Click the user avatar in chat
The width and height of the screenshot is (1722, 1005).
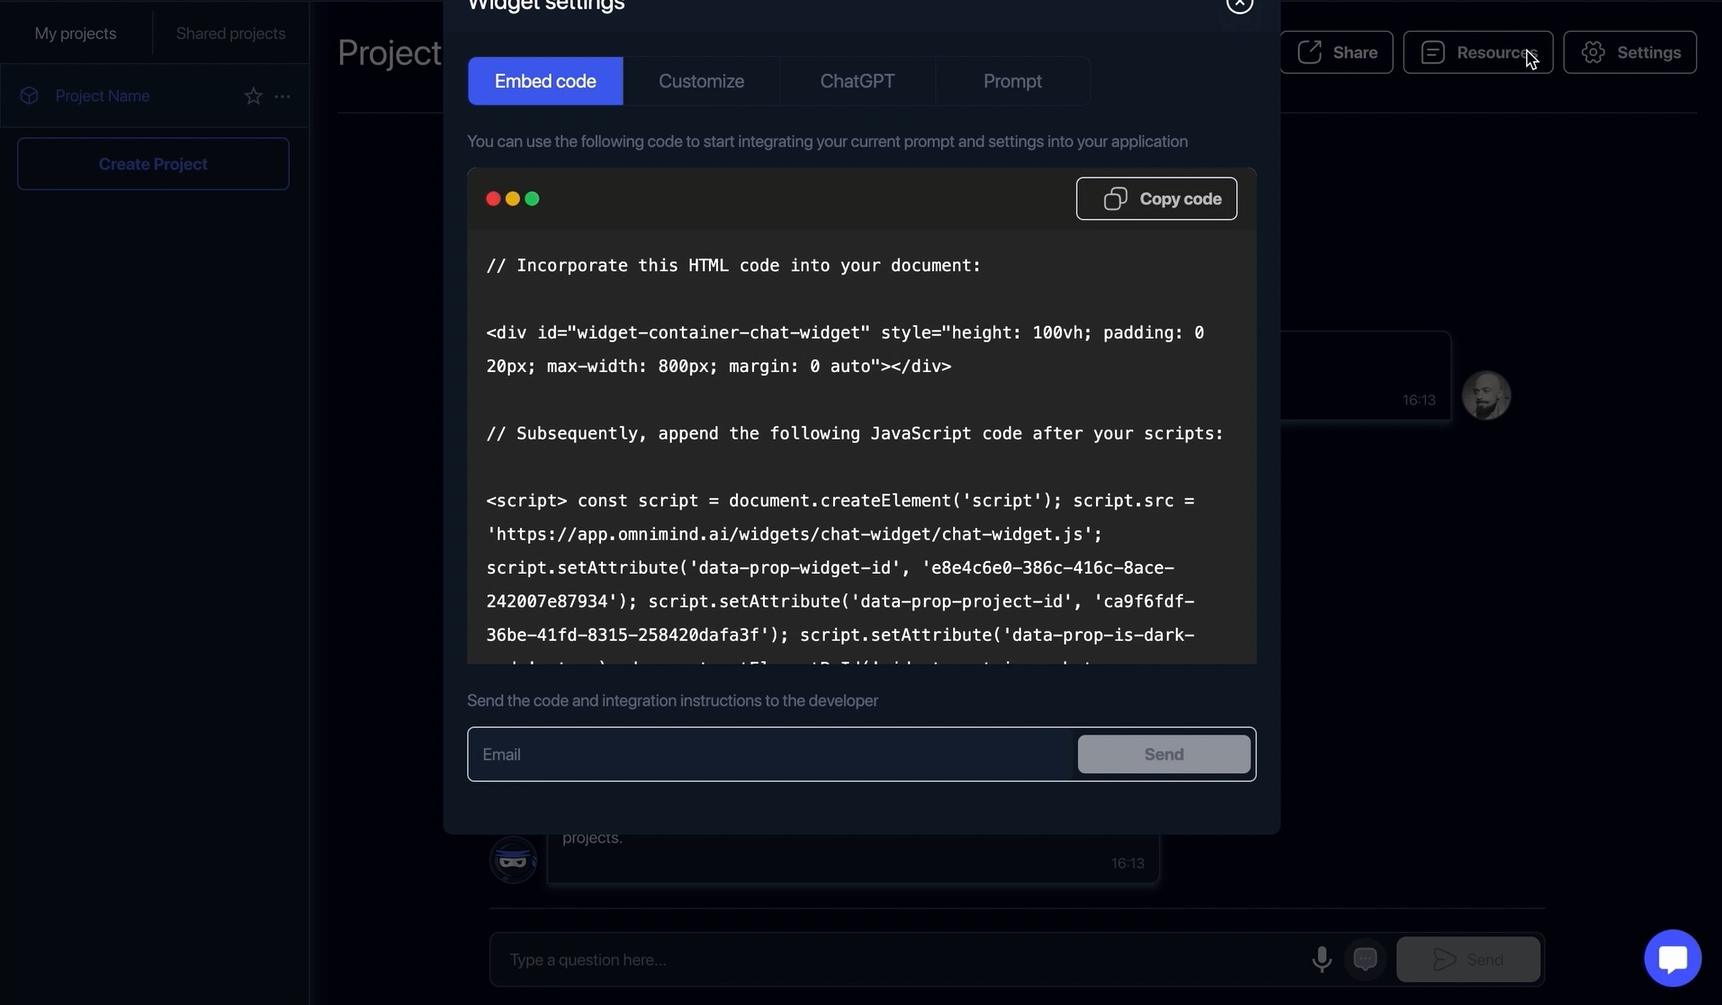click(x=1486, y=396)
